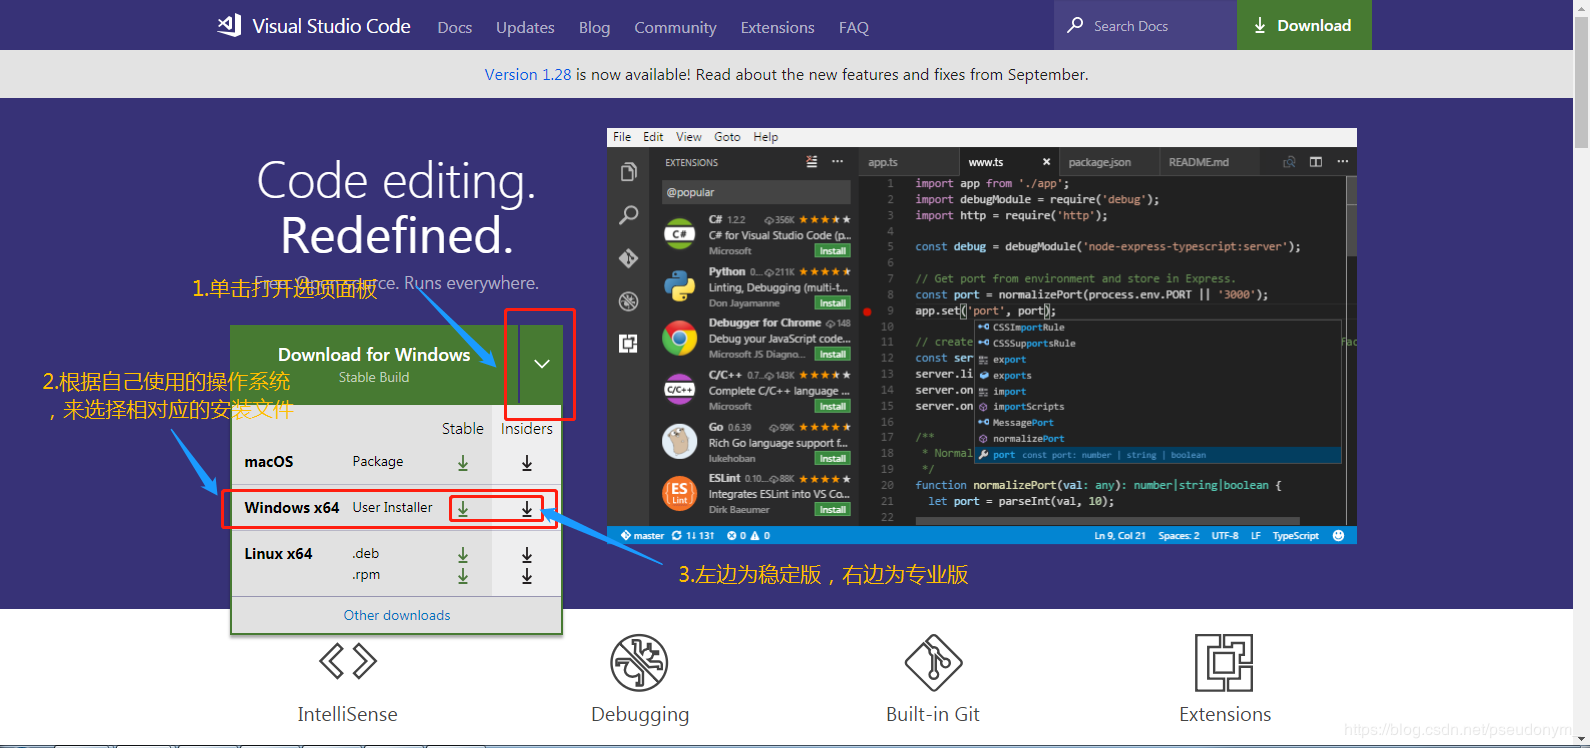
Task: Click the Debugging label text
Action: click(x=640, y=715)
